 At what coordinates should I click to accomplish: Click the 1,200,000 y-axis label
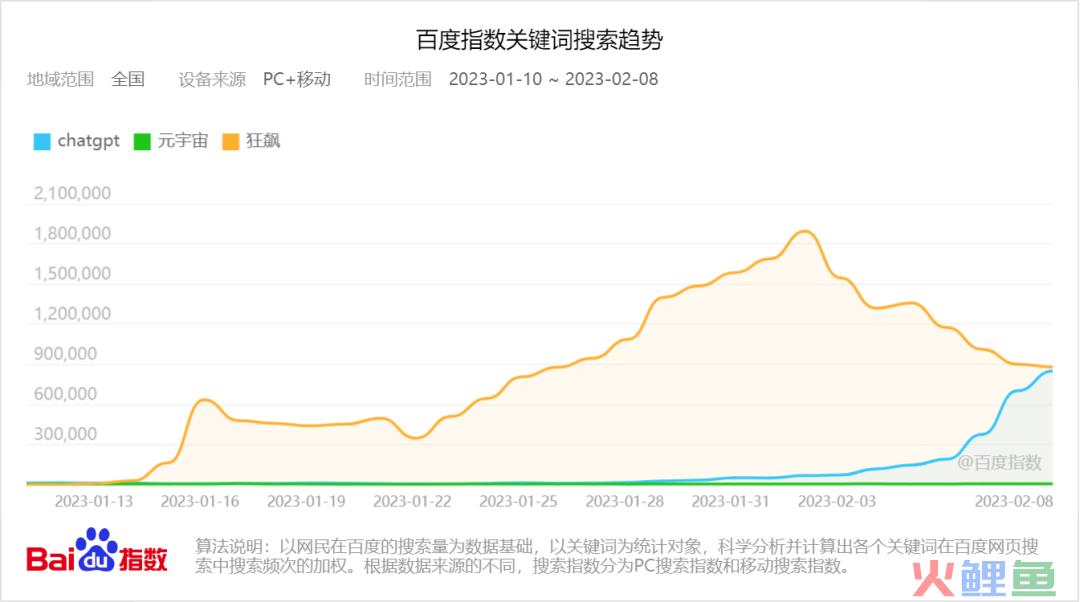coord(72,313)
